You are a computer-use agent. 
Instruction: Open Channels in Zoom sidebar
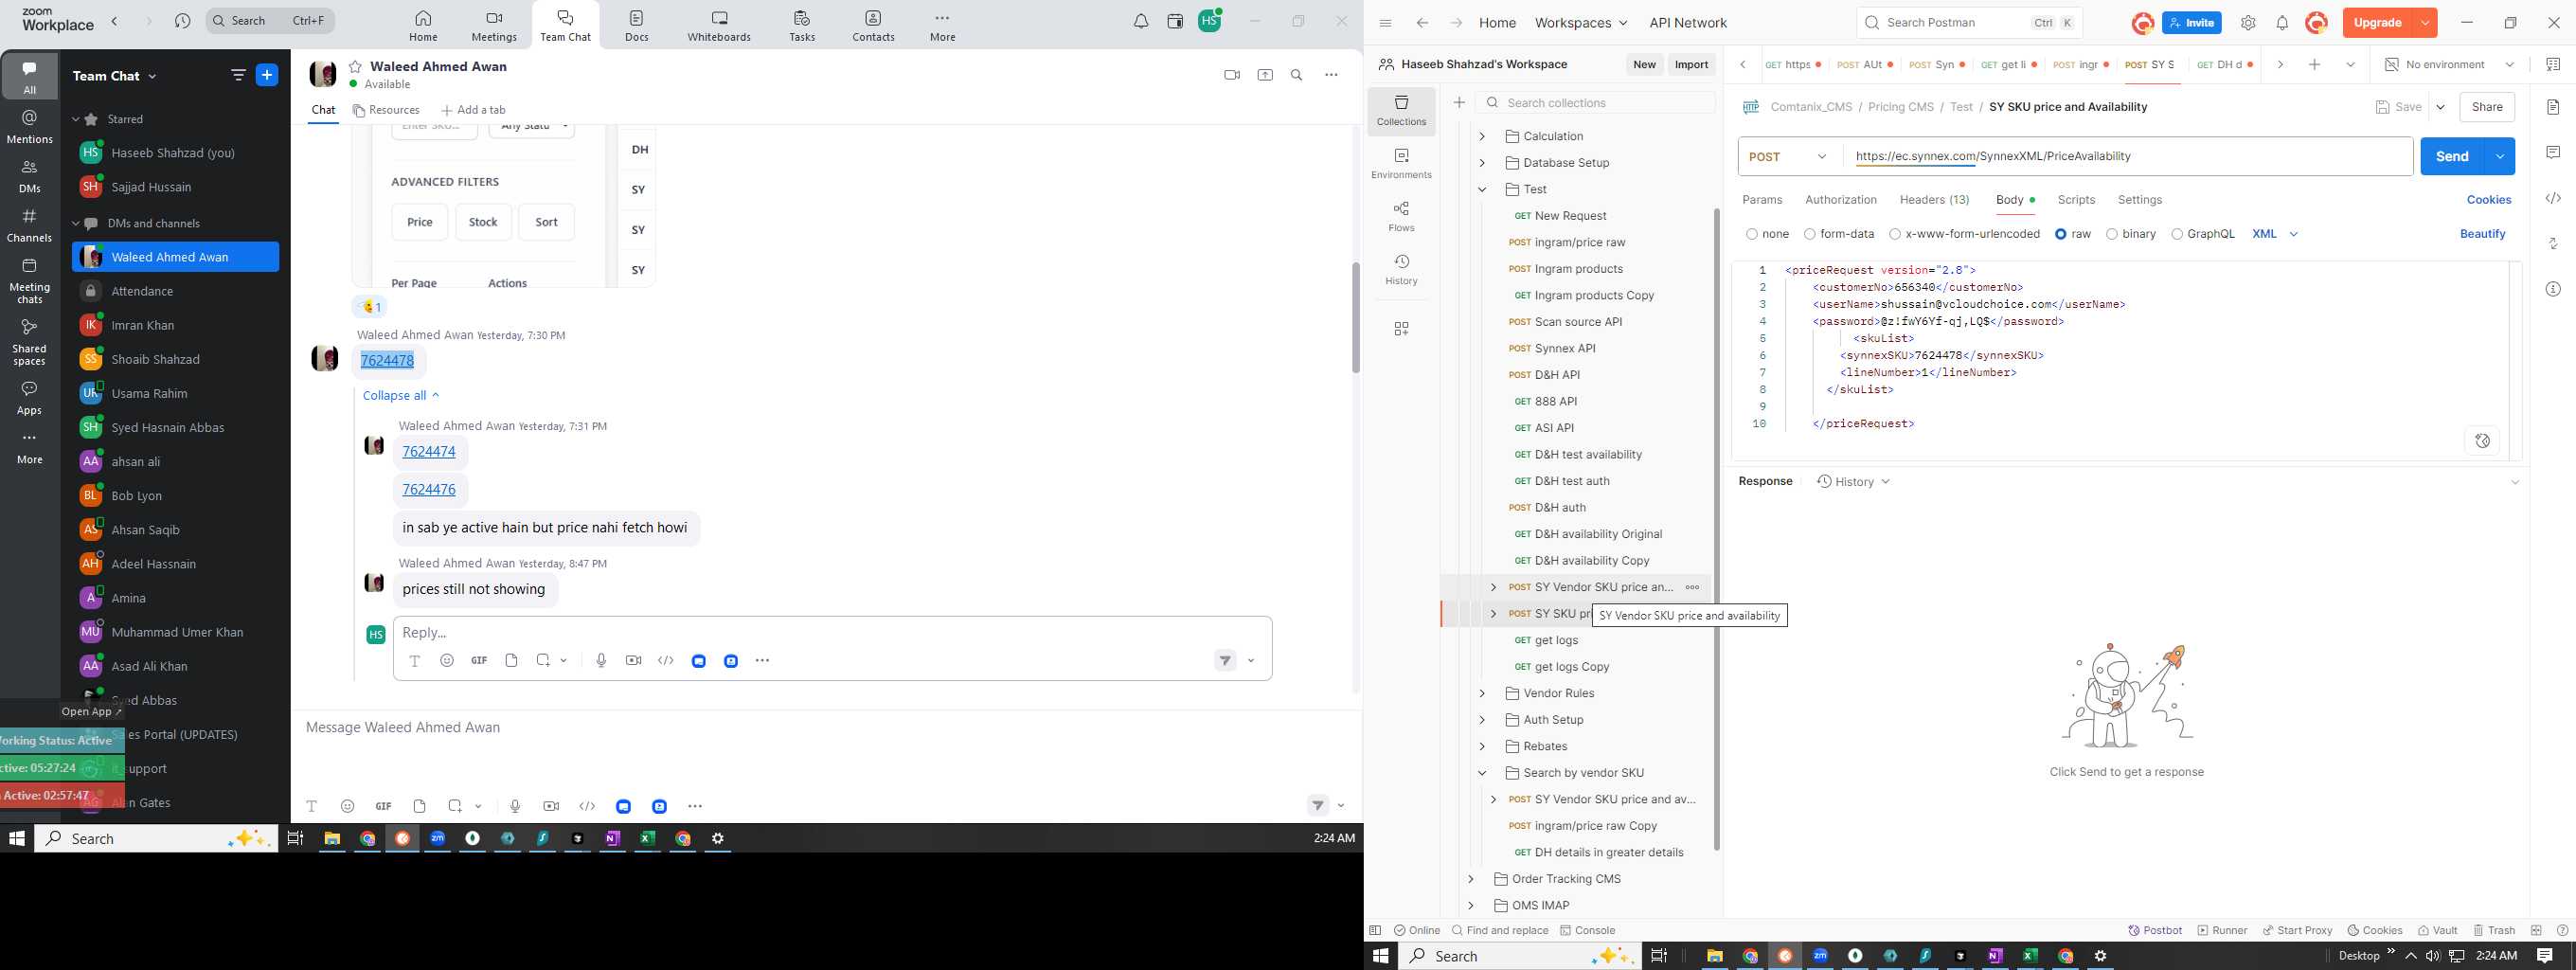(30, 225)
